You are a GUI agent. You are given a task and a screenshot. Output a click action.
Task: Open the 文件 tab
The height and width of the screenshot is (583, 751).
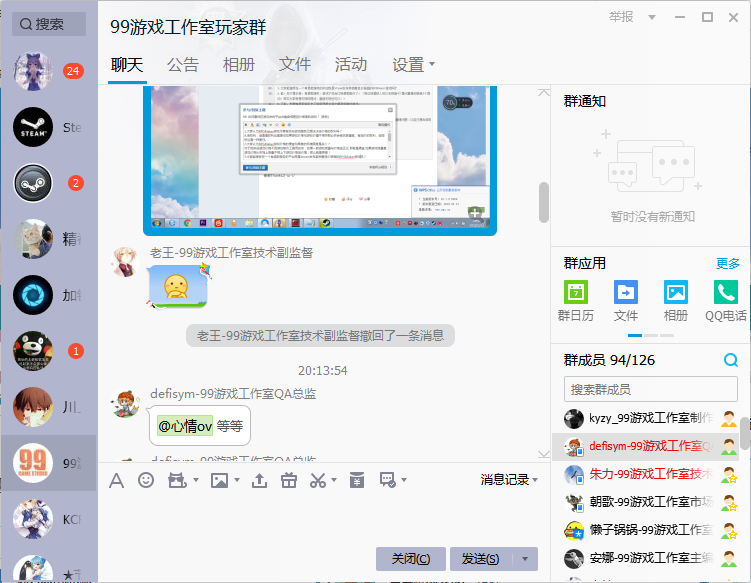pyautogui.click(x=295, y=65)
